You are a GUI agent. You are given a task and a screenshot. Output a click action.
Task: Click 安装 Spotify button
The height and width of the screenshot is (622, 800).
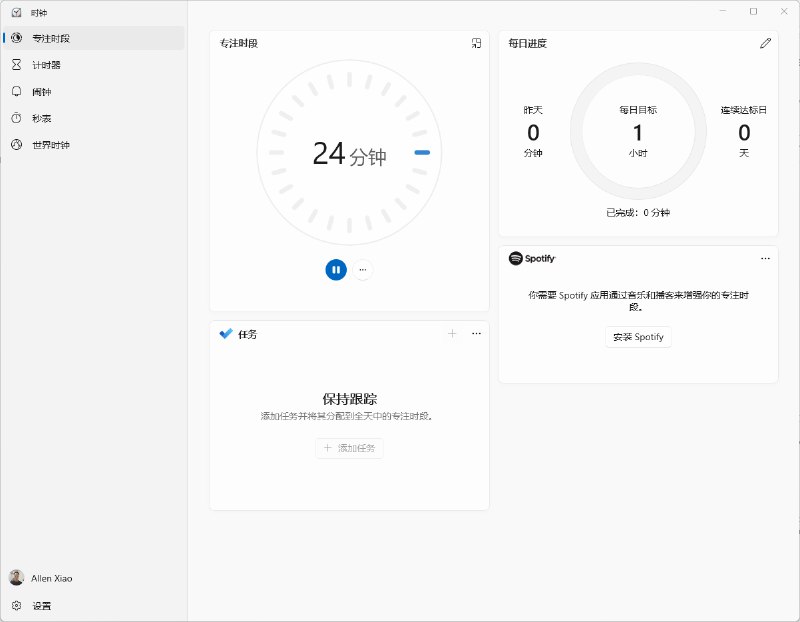pos(638,337)
